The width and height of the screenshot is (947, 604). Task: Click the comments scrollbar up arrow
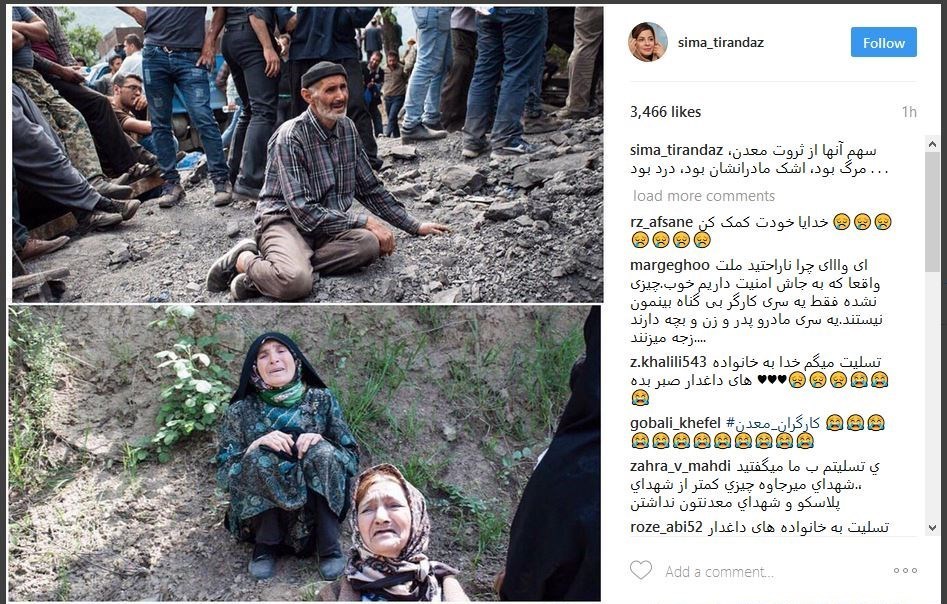tap(932, 144)
